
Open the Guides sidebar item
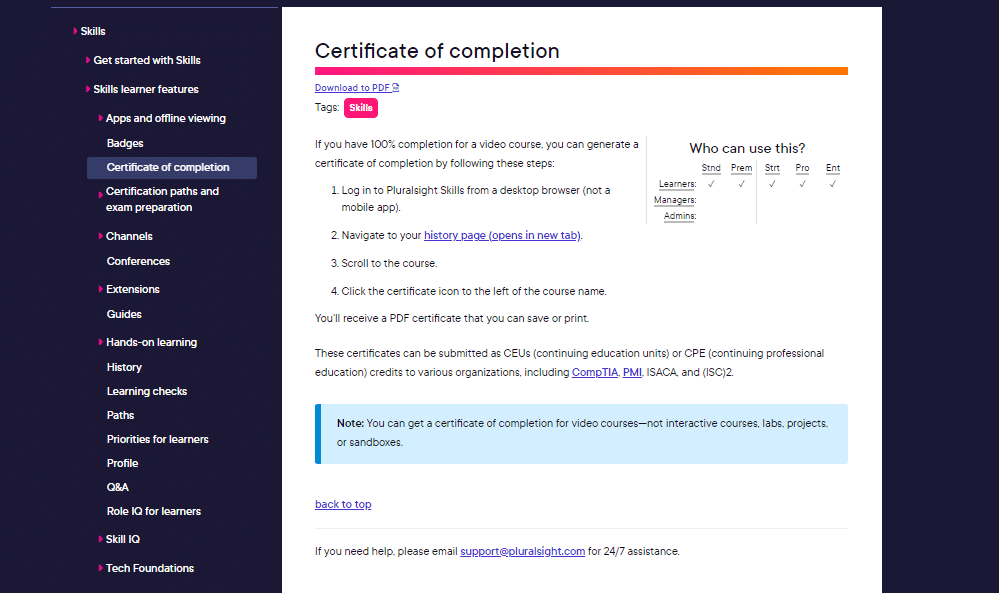click(124, 314)
